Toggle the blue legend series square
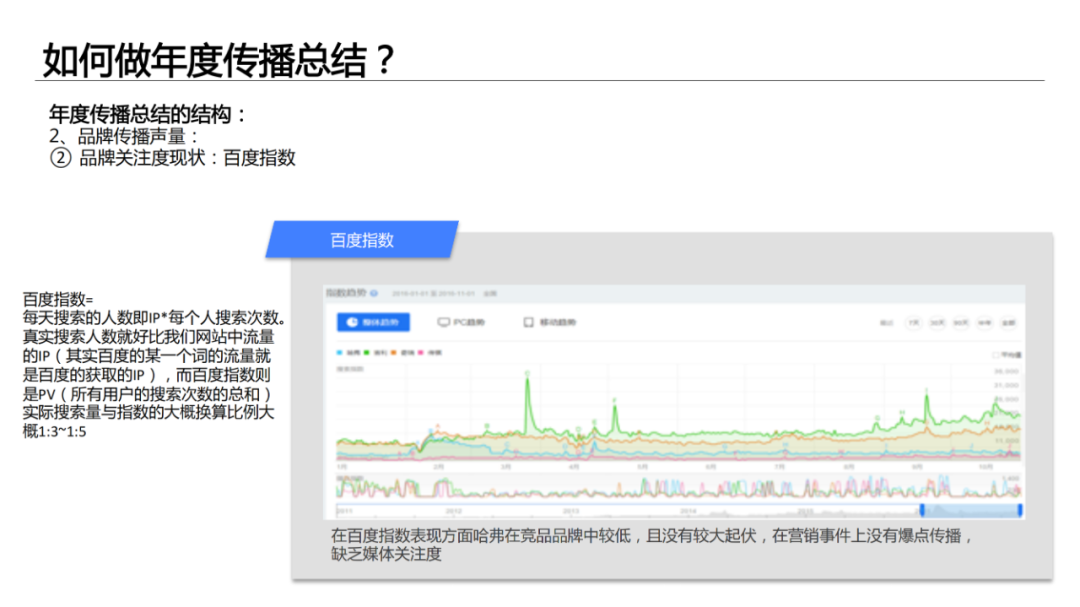The width and height of the screenshot is (1080, 607). [340, 352]
